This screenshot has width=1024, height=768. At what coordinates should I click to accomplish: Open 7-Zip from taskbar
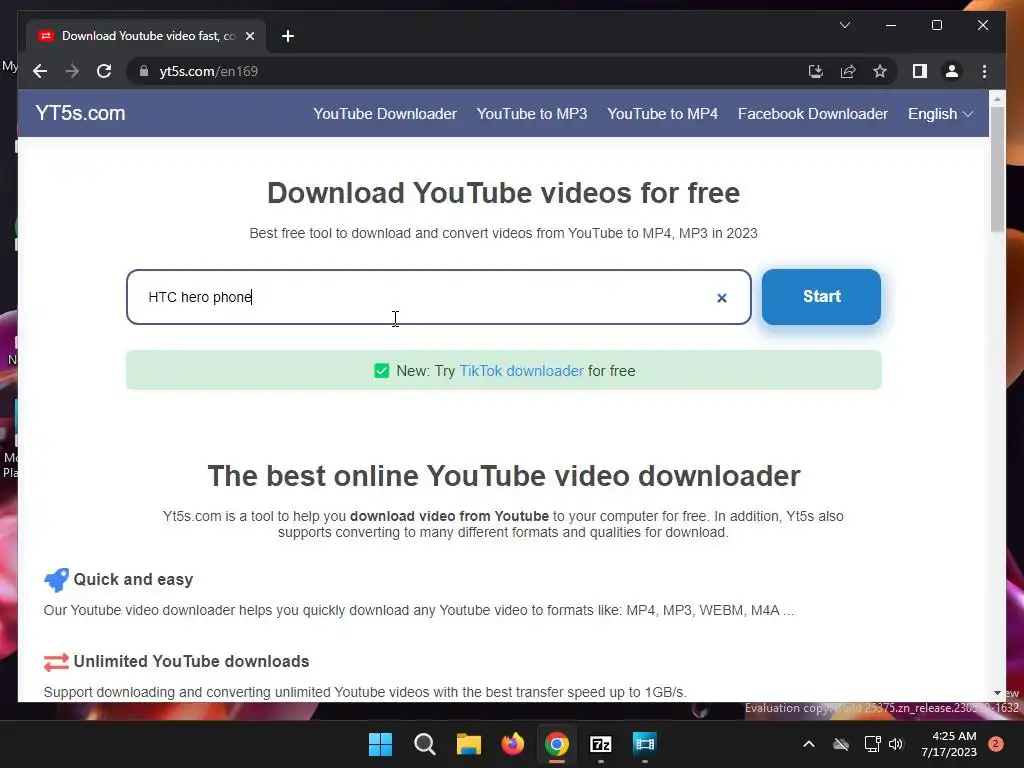pyautogui.click(x=600, y=744)
